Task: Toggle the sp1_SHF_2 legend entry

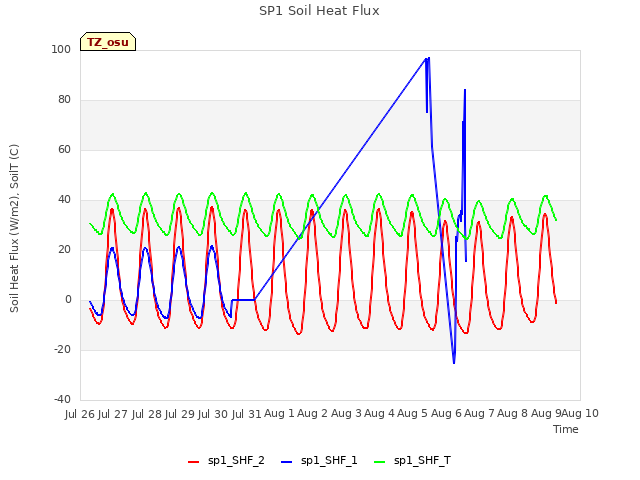Action: 226,461
